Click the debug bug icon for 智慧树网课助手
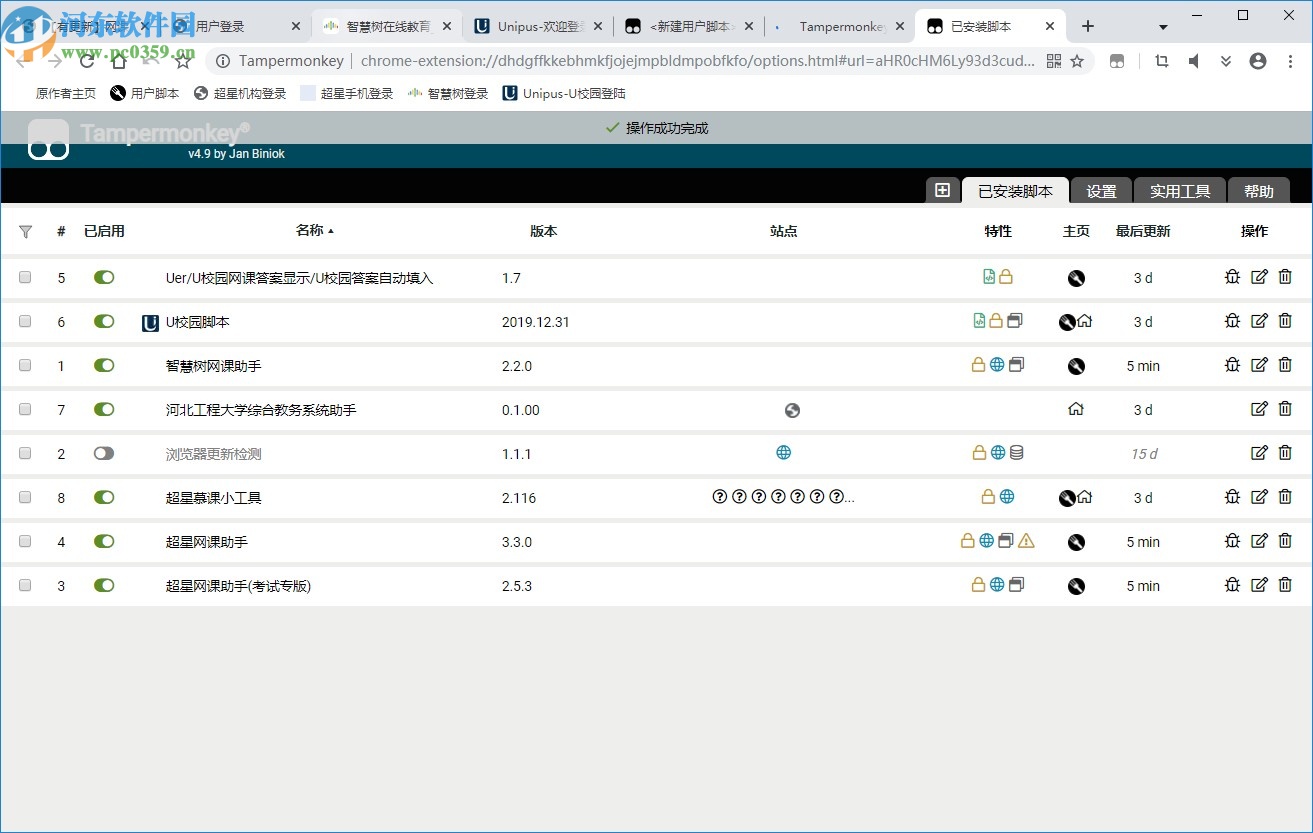The width and height of the screenshot is (1313, 833). point(1232,365)
